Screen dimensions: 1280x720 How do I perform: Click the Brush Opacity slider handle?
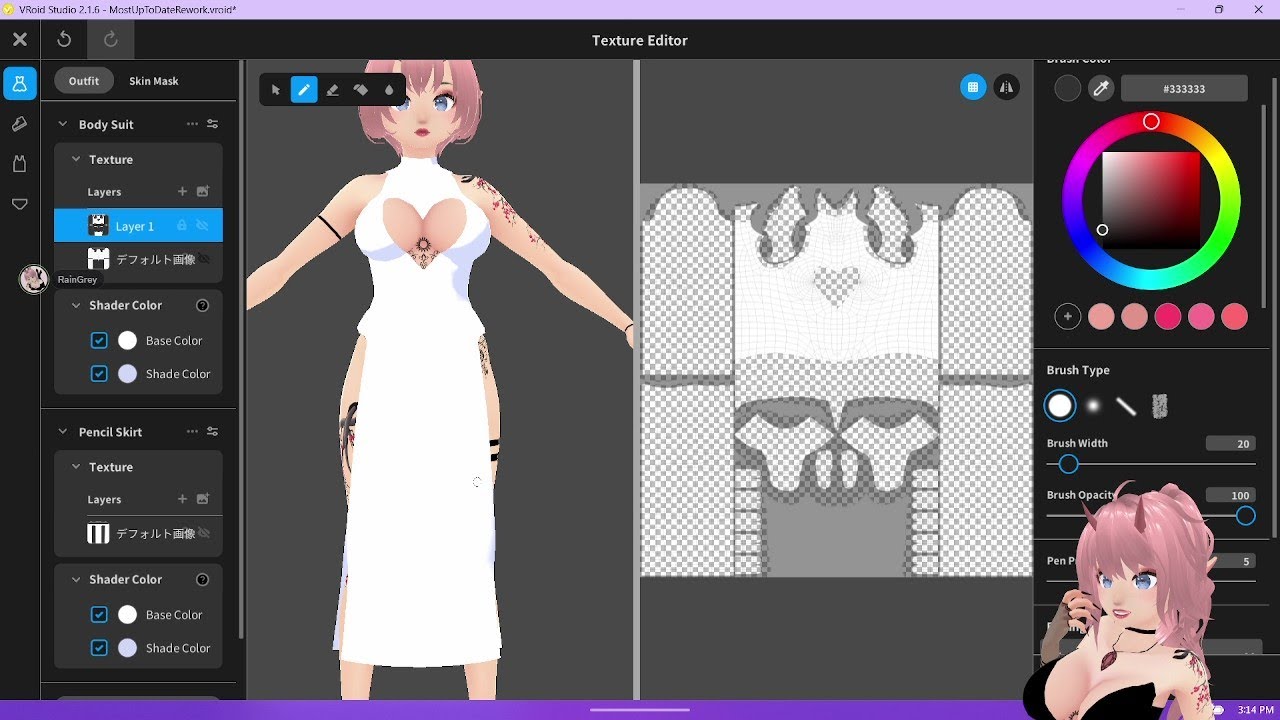1245,516
